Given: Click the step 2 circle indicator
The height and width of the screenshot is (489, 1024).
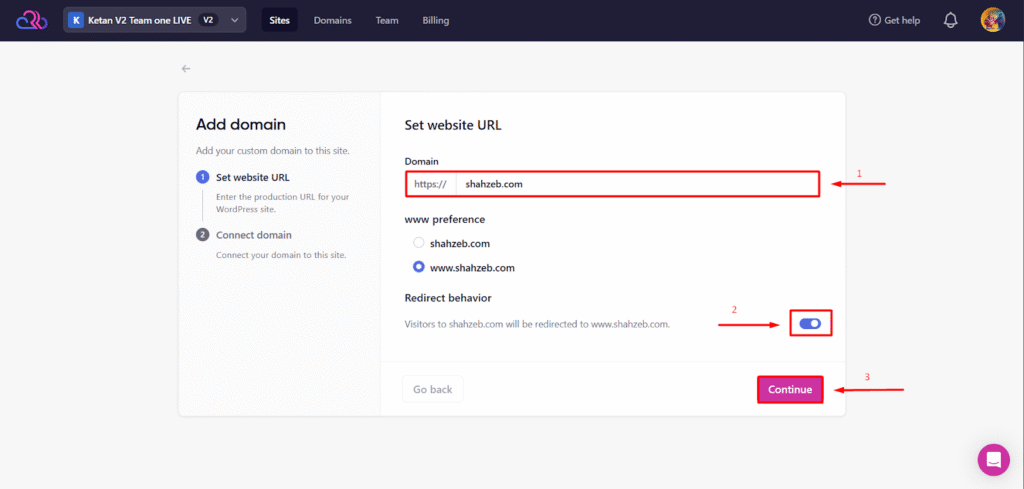Looking at the screenshot, I should point(202,235).
